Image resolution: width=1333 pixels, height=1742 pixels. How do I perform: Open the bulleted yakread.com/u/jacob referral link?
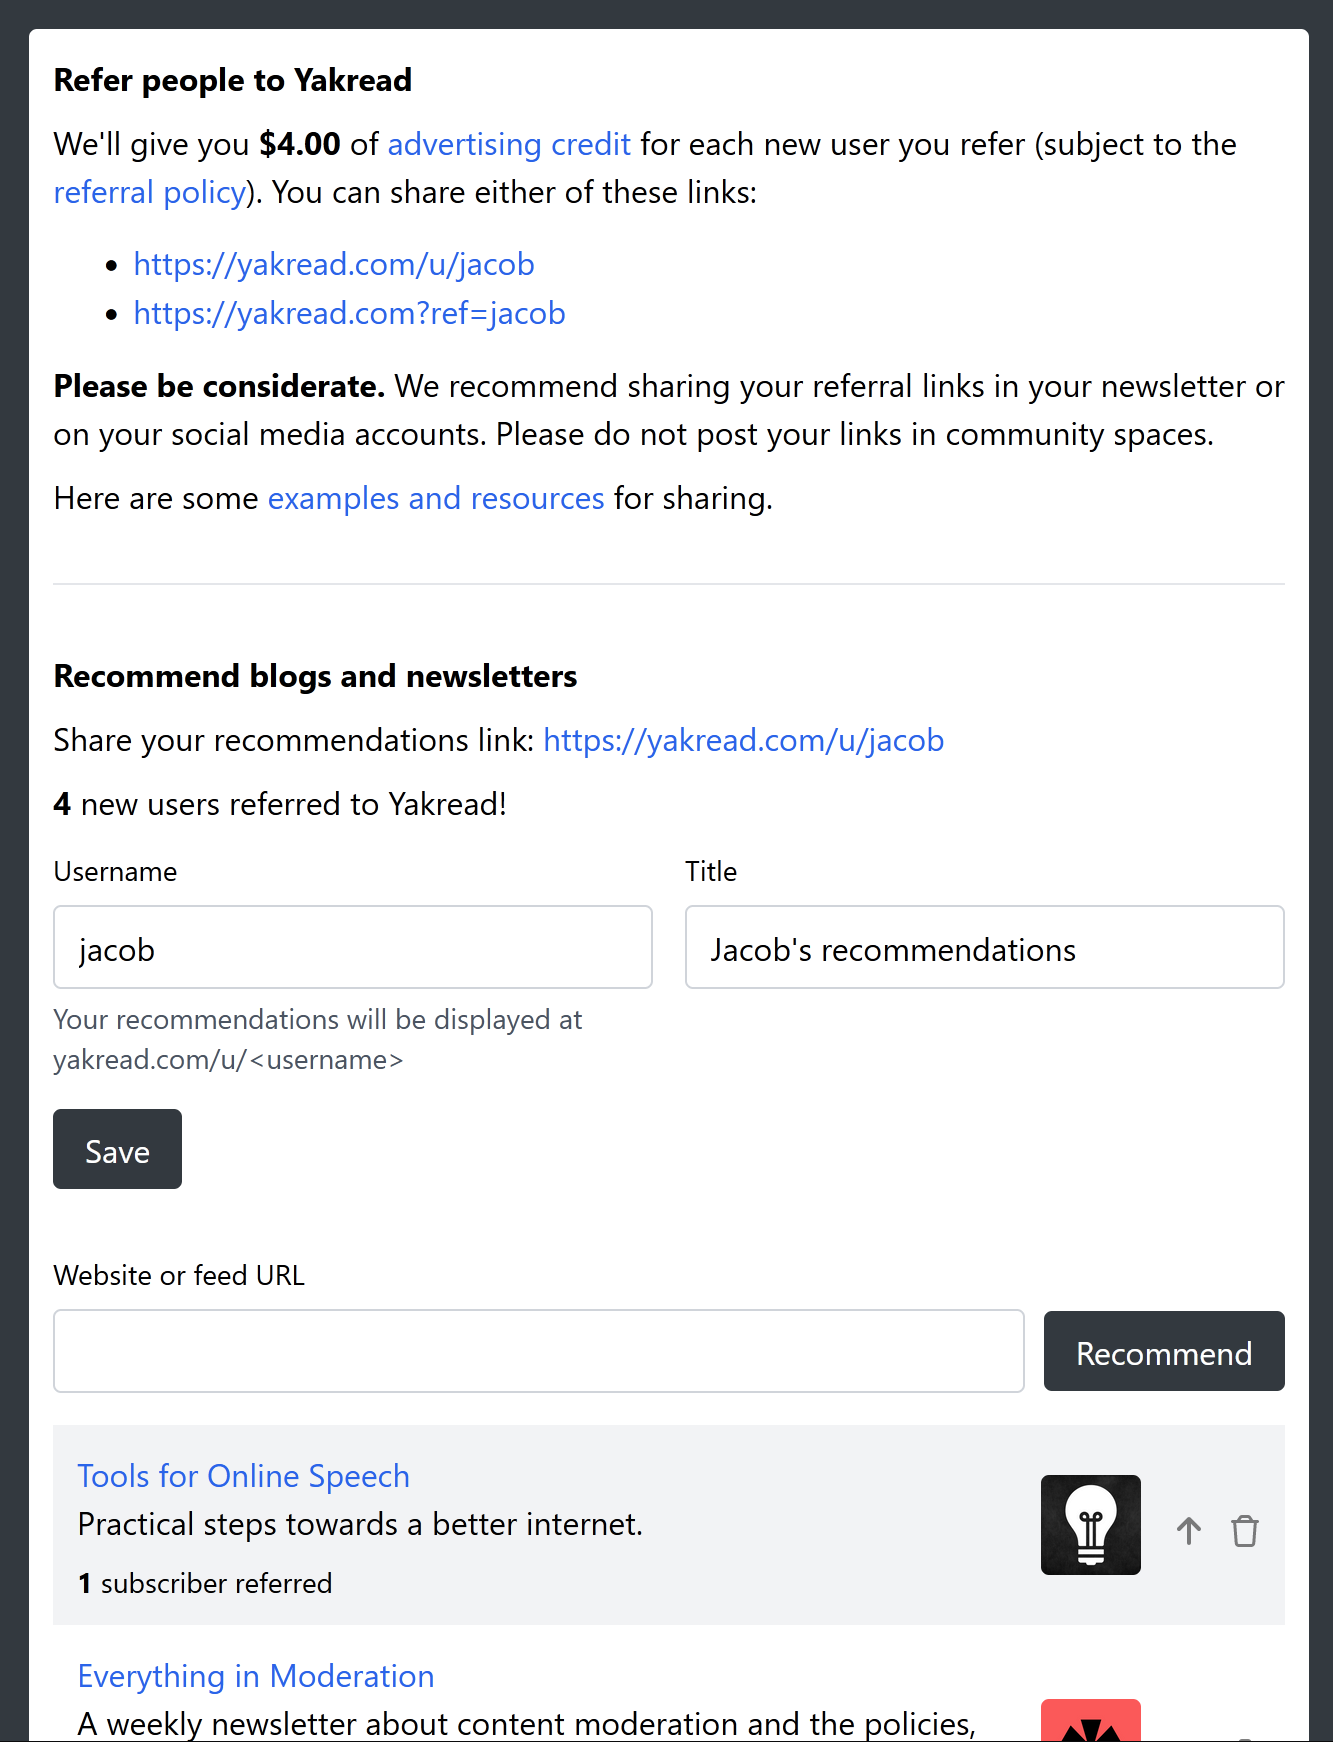pyautogui.click(x=334, y=265)
